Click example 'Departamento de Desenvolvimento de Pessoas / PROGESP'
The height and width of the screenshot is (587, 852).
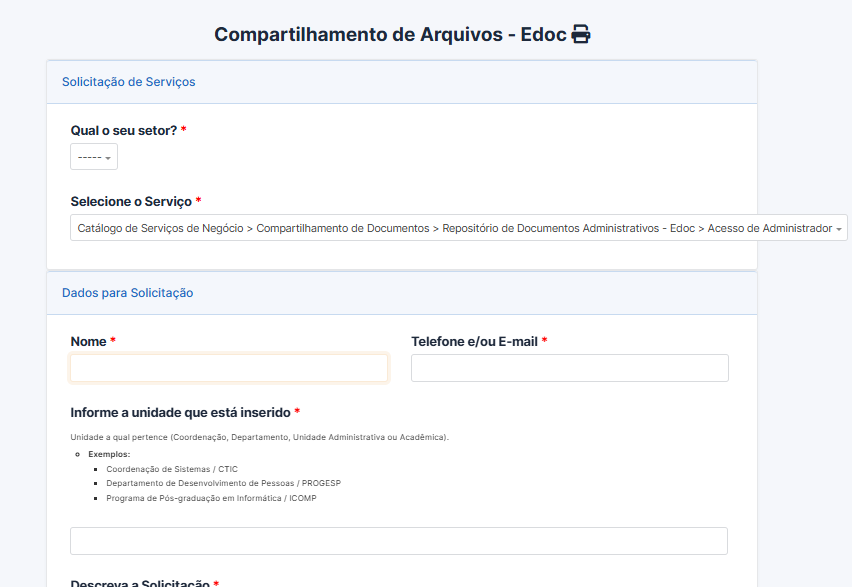click(x=223, y=483)
